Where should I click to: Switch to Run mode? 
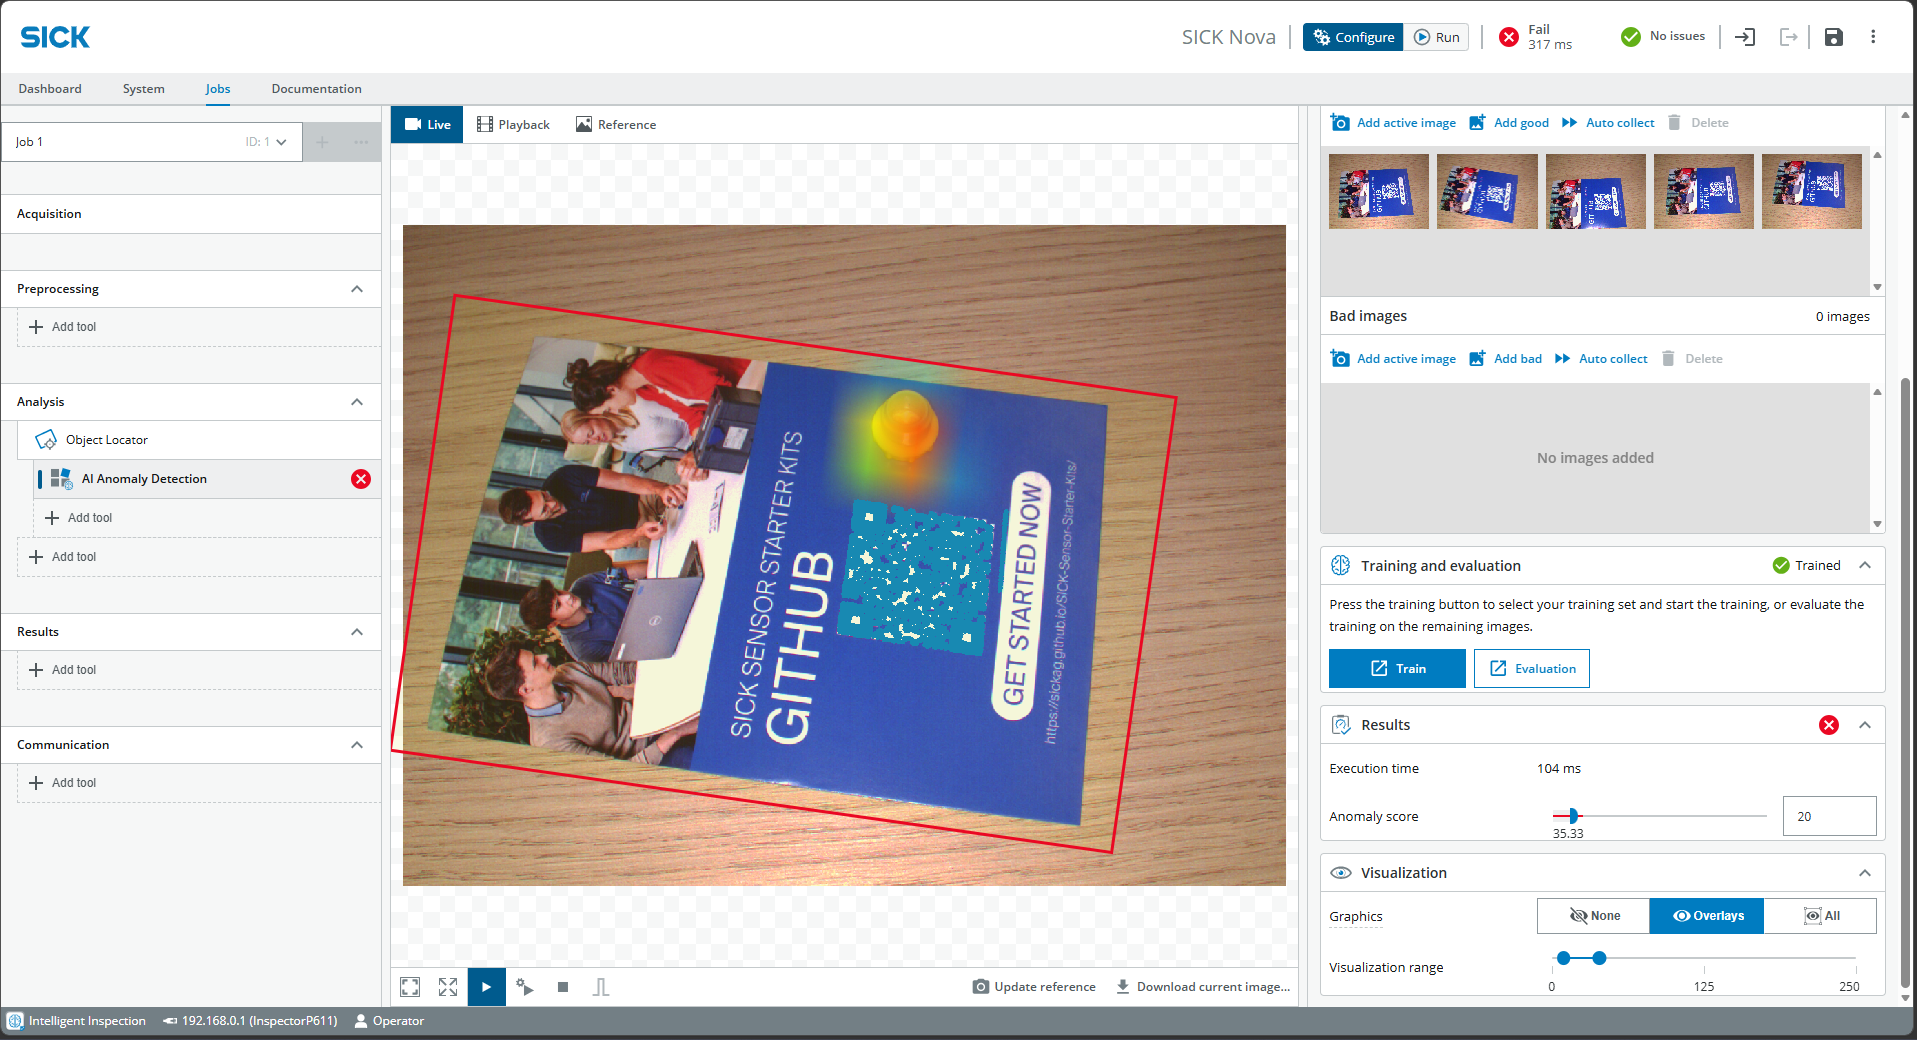pyautogui.click(x=1436, y=37)
